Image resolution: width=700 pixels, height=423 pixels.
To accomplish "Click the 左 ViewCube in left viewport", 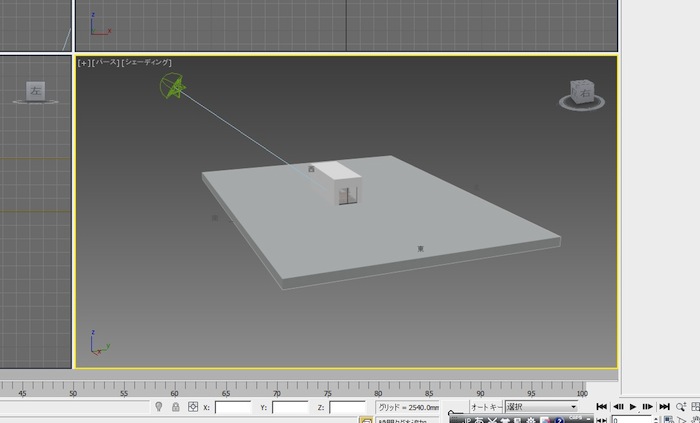I will tap(35, 90).
